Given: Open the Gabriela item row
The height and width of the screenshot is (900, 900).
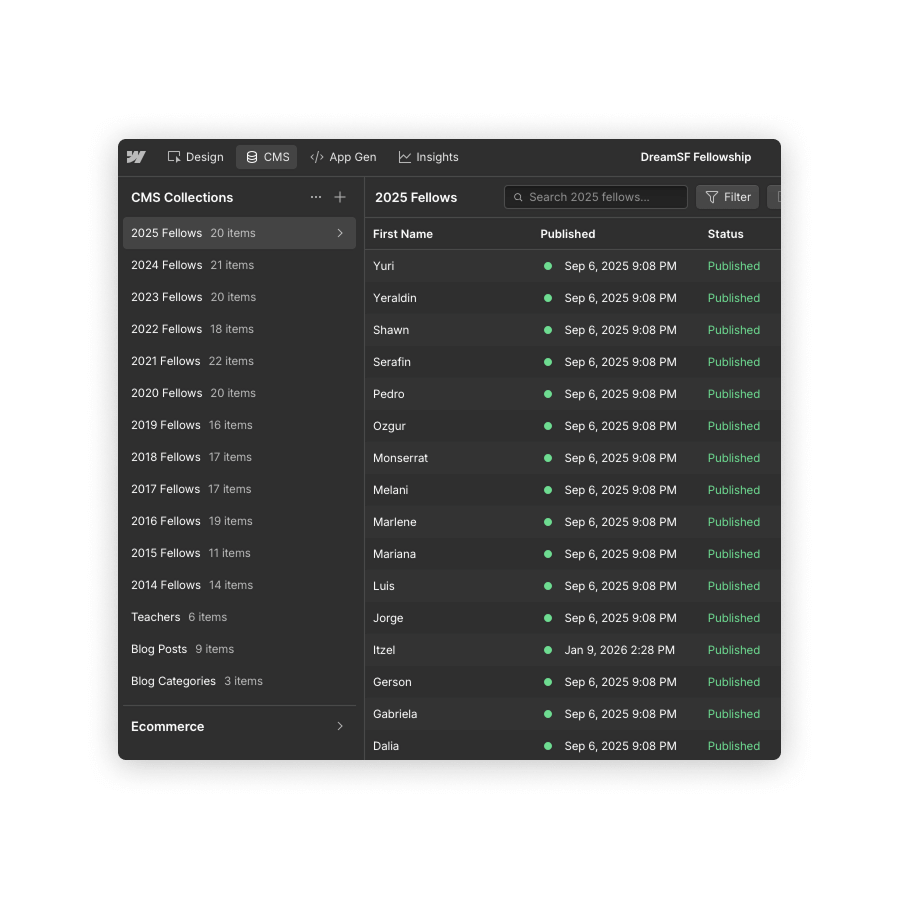Looking at the screenshot, I should (573, 714).
